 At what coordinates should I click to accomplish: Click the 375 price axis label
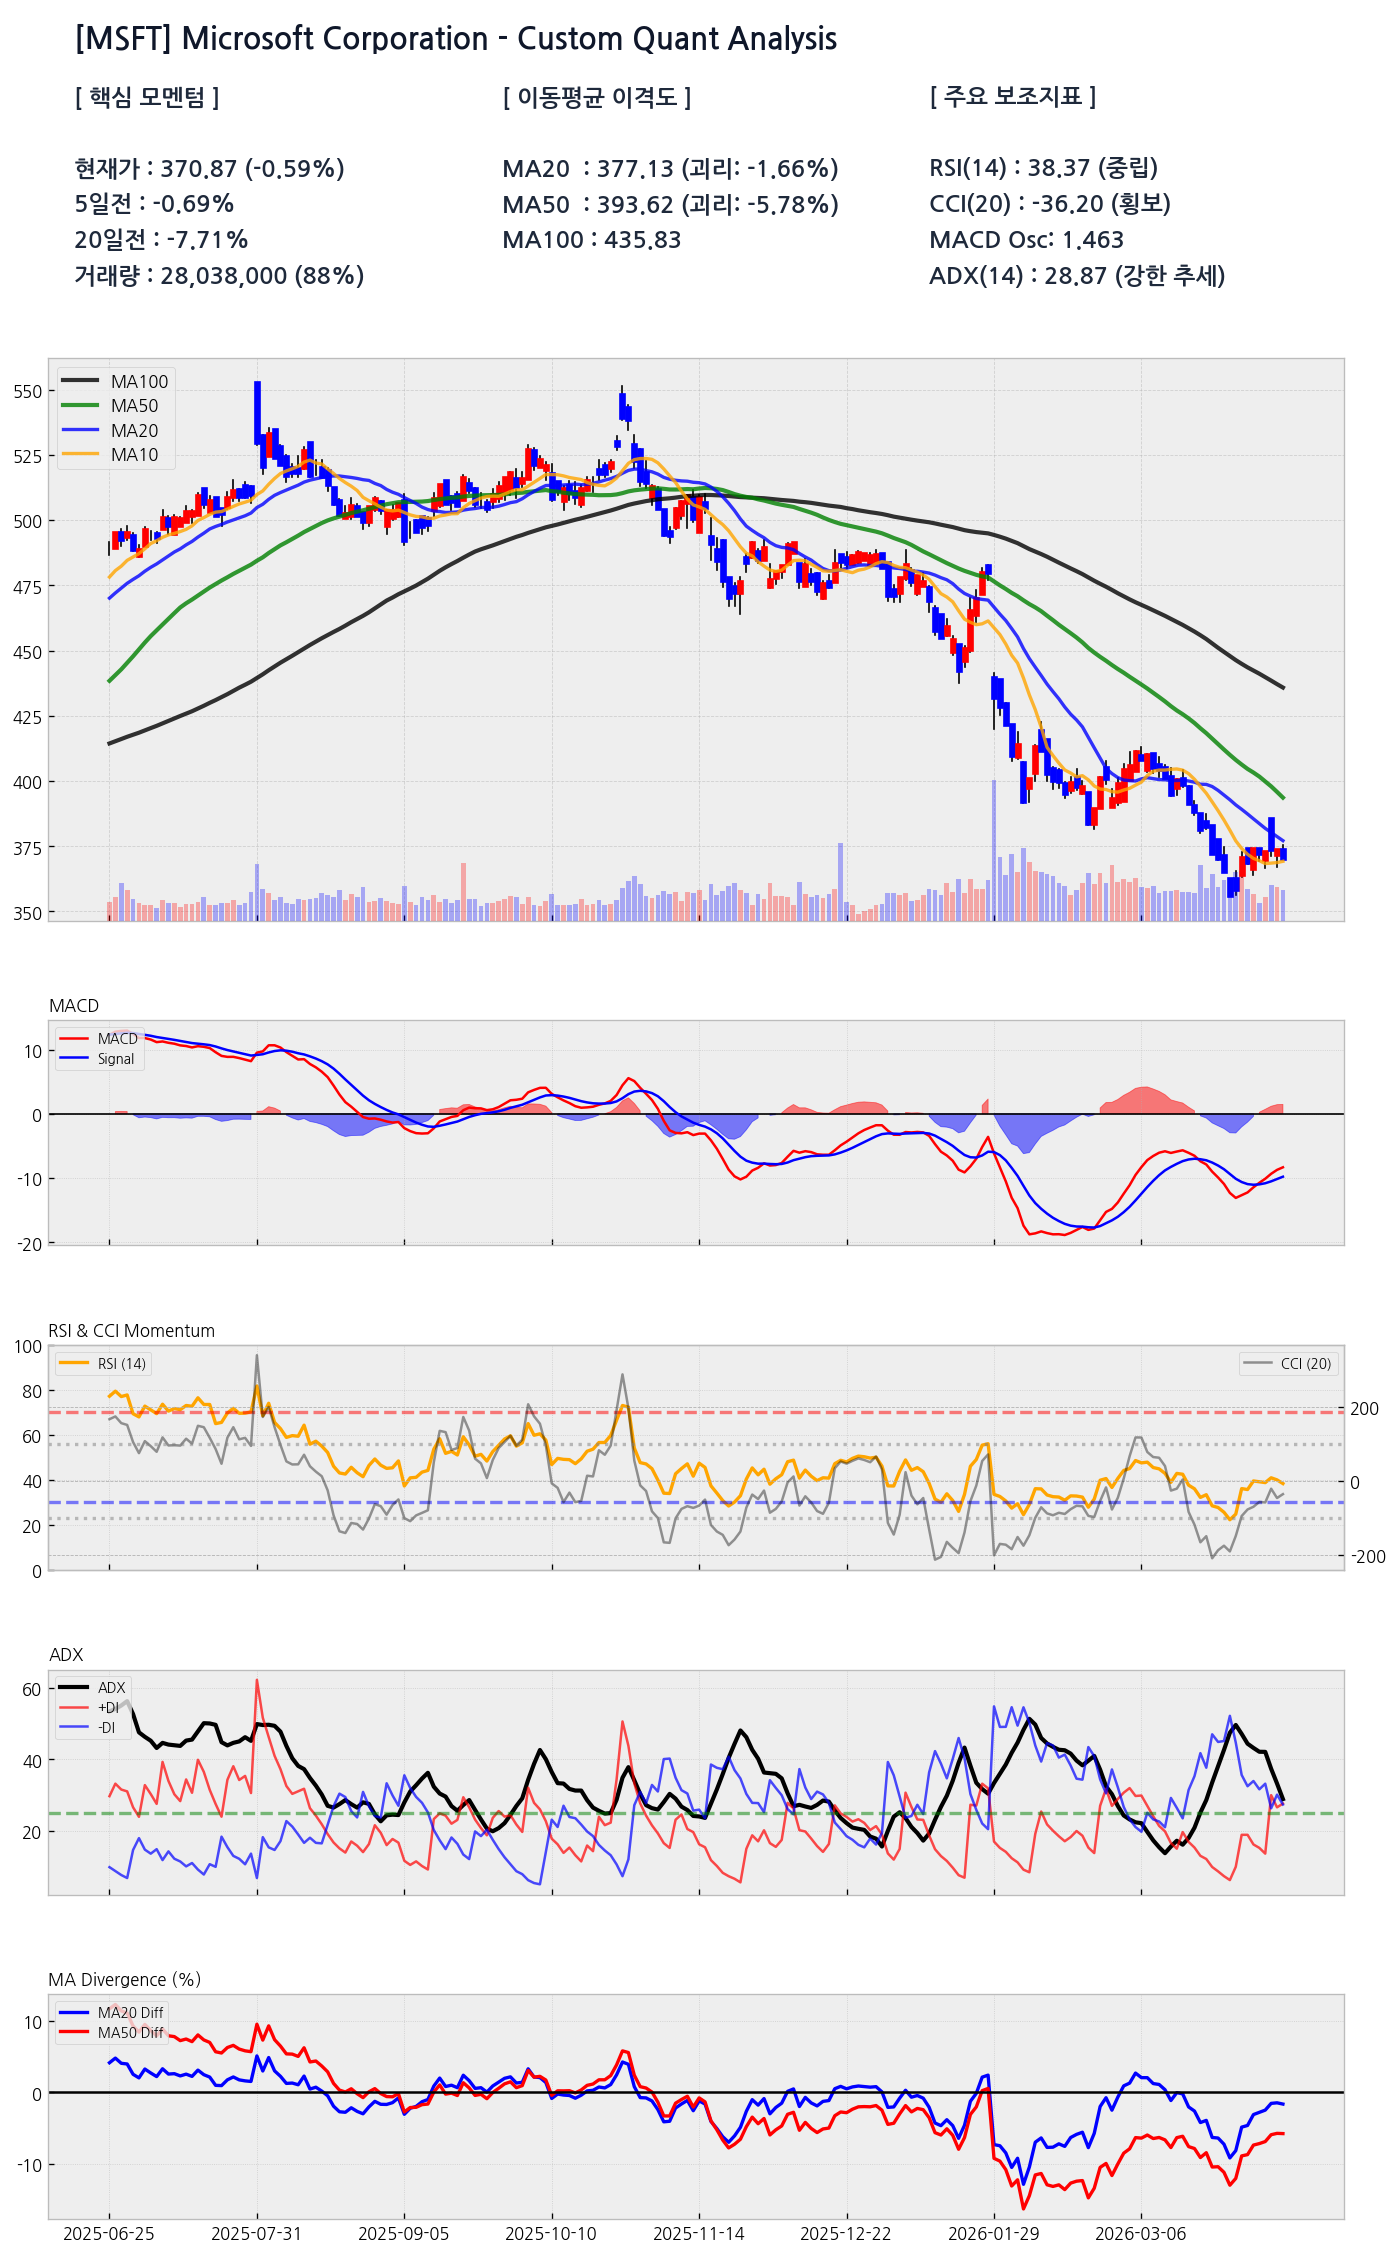coord(28,848)
